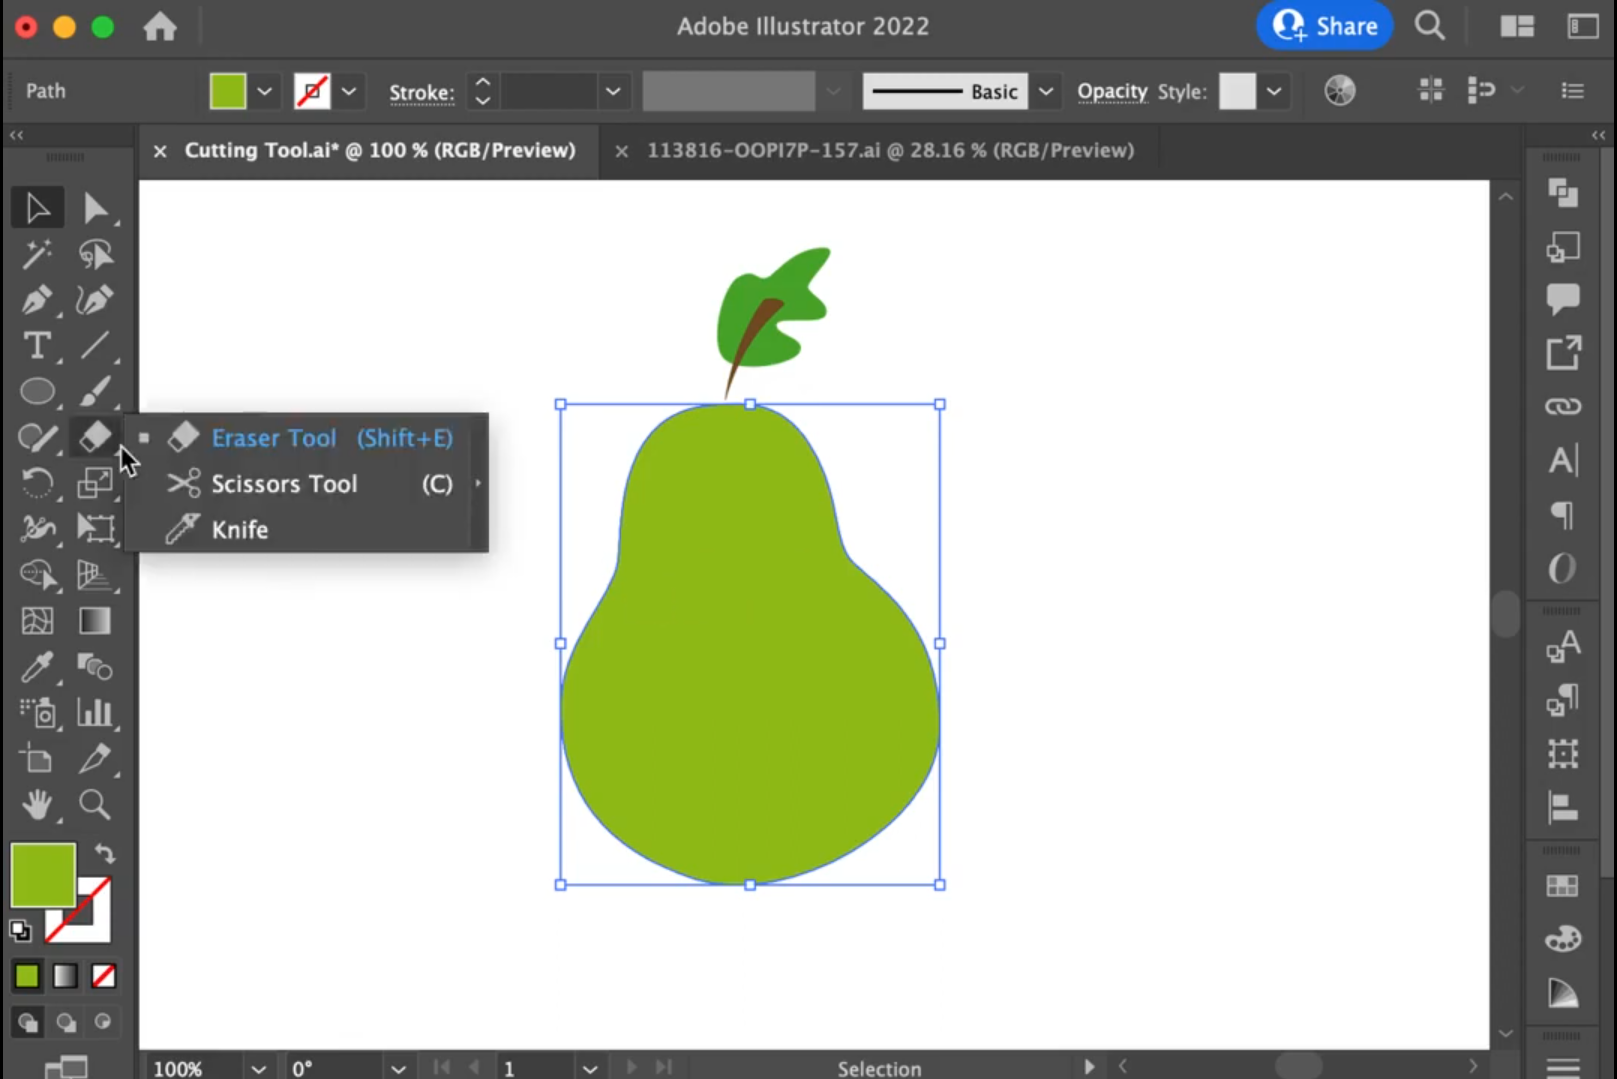1617x1079 pixels.
Task: Click the Share button
Action: [1325, 26]
